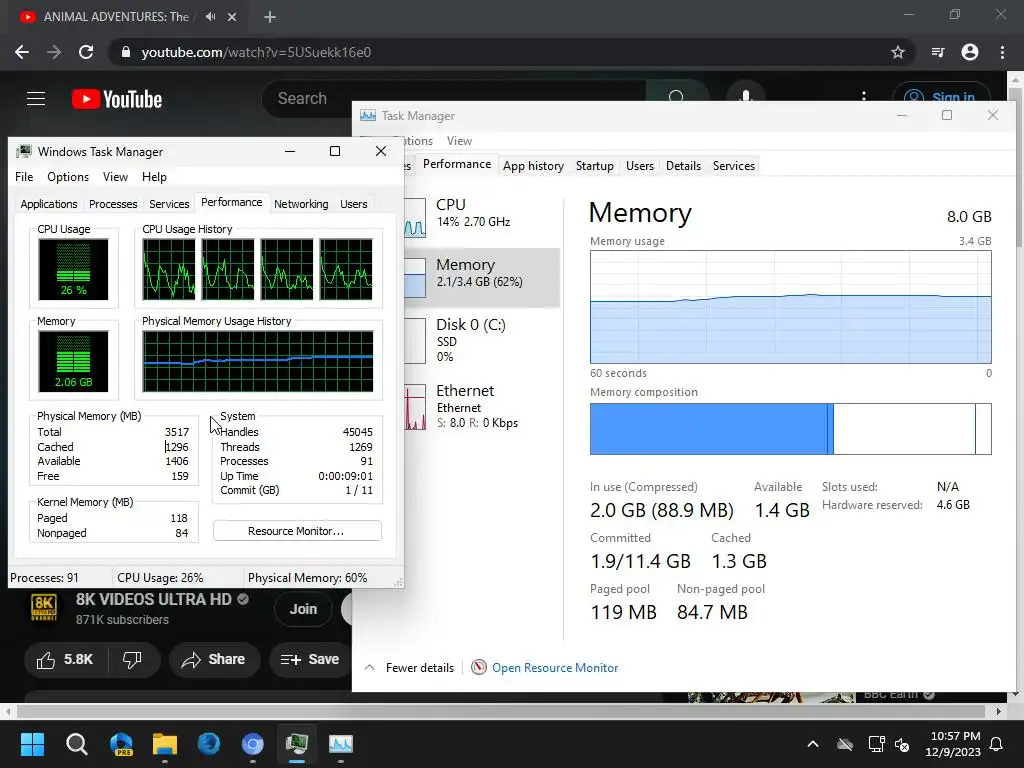1024x768 pixels.
Task: Click the YouTube logo
Action: [117, 99]
